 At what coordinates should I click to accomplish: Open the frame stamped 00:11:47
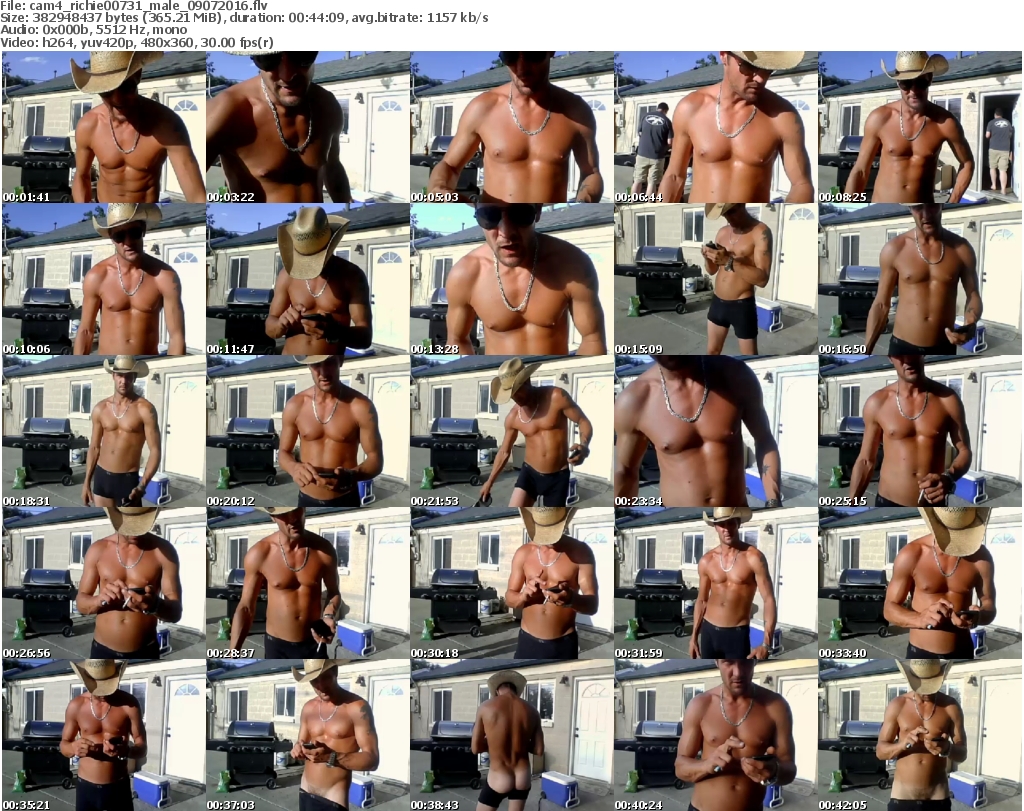pos(308,279)
